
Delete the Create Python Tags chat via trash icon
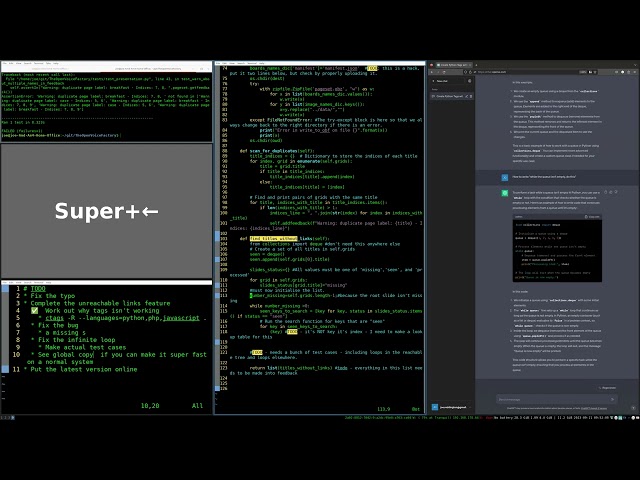(471, 96)
